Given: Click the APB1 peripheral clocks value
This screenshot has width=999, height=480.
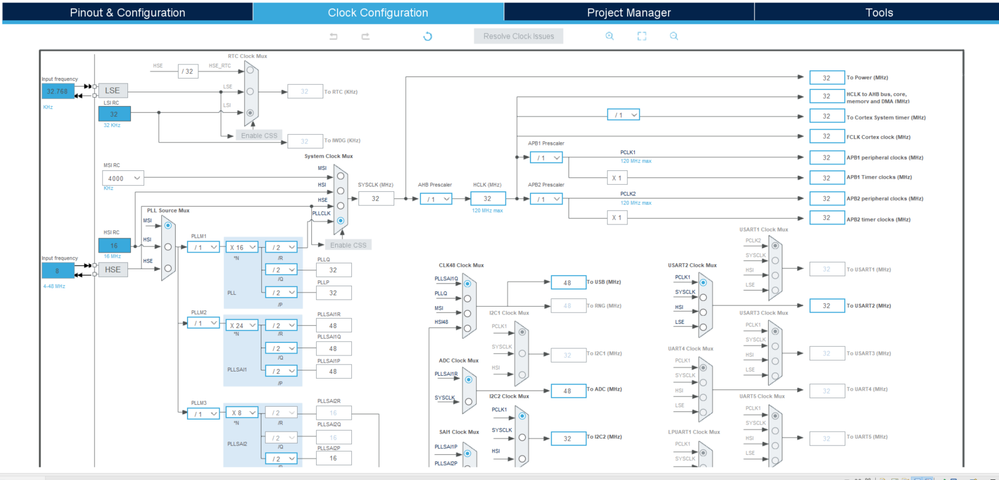Looking at the screenshot, I should [827, 157].
